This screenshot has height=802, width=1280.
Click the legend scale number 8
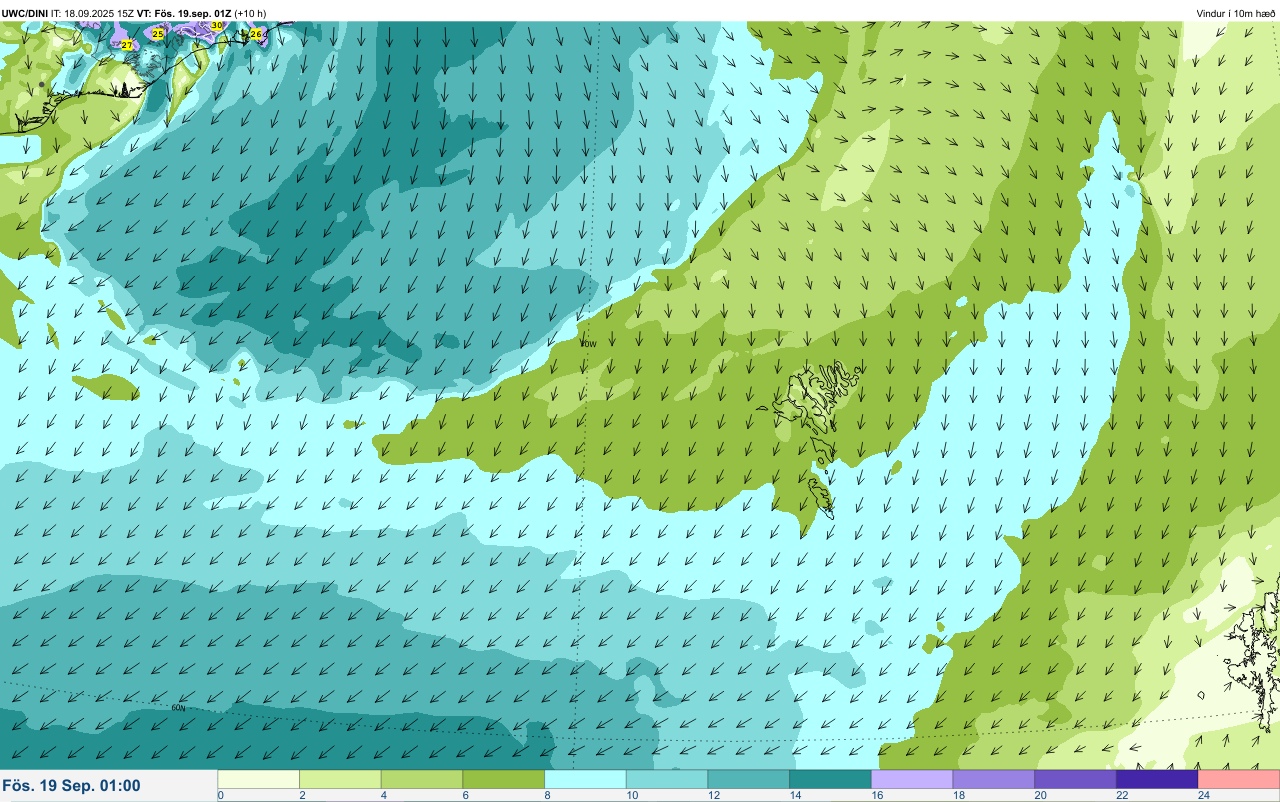tap(546, 795)
